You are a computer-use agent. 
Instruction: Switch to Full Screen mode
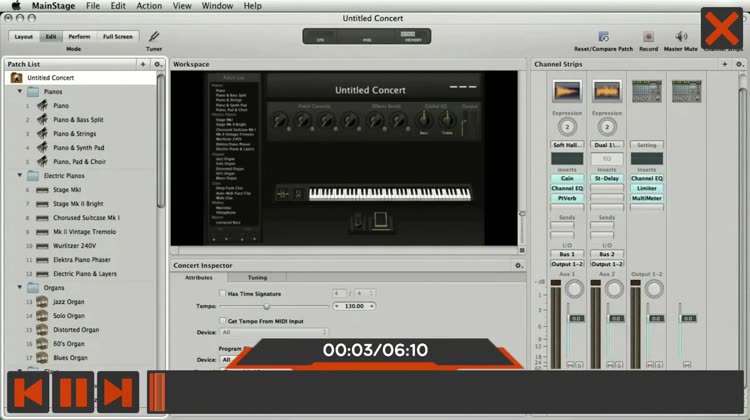coord(118,36)
